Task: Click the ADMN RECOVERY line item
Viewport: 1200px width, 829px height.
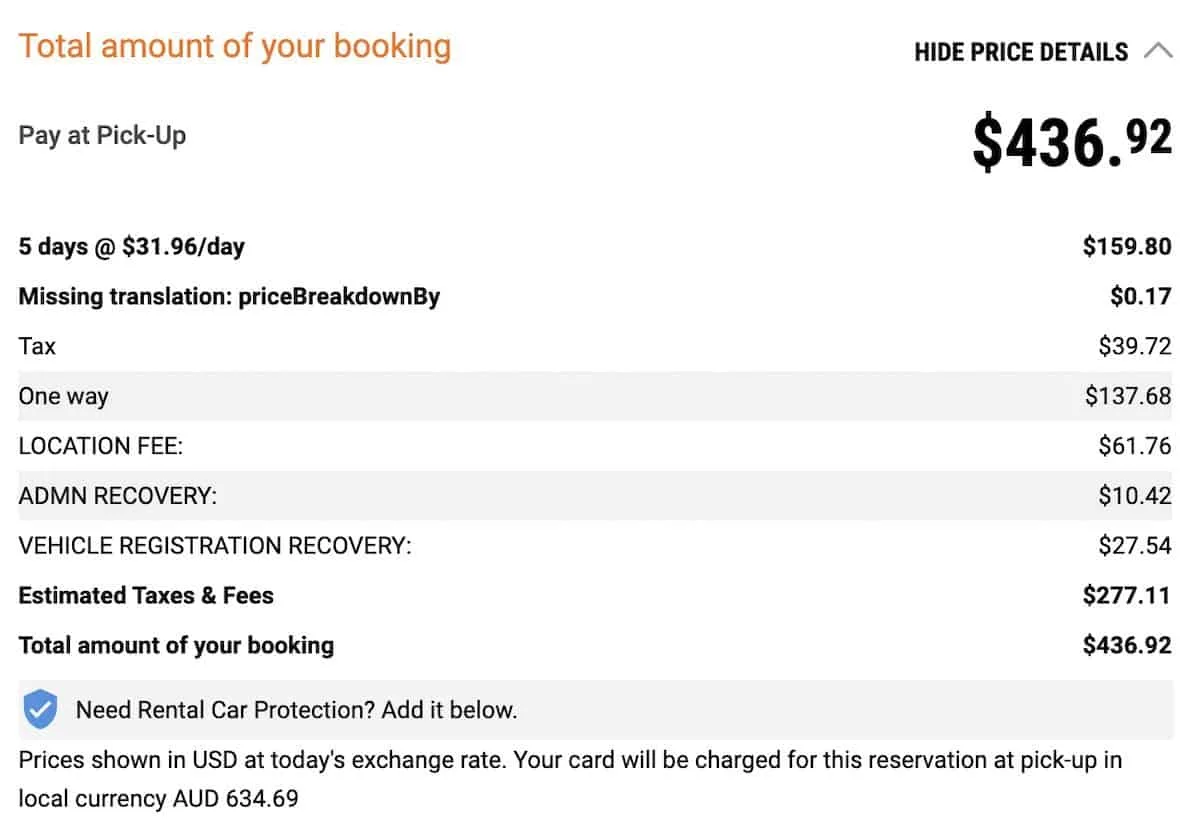Action: tap(595, 496)
